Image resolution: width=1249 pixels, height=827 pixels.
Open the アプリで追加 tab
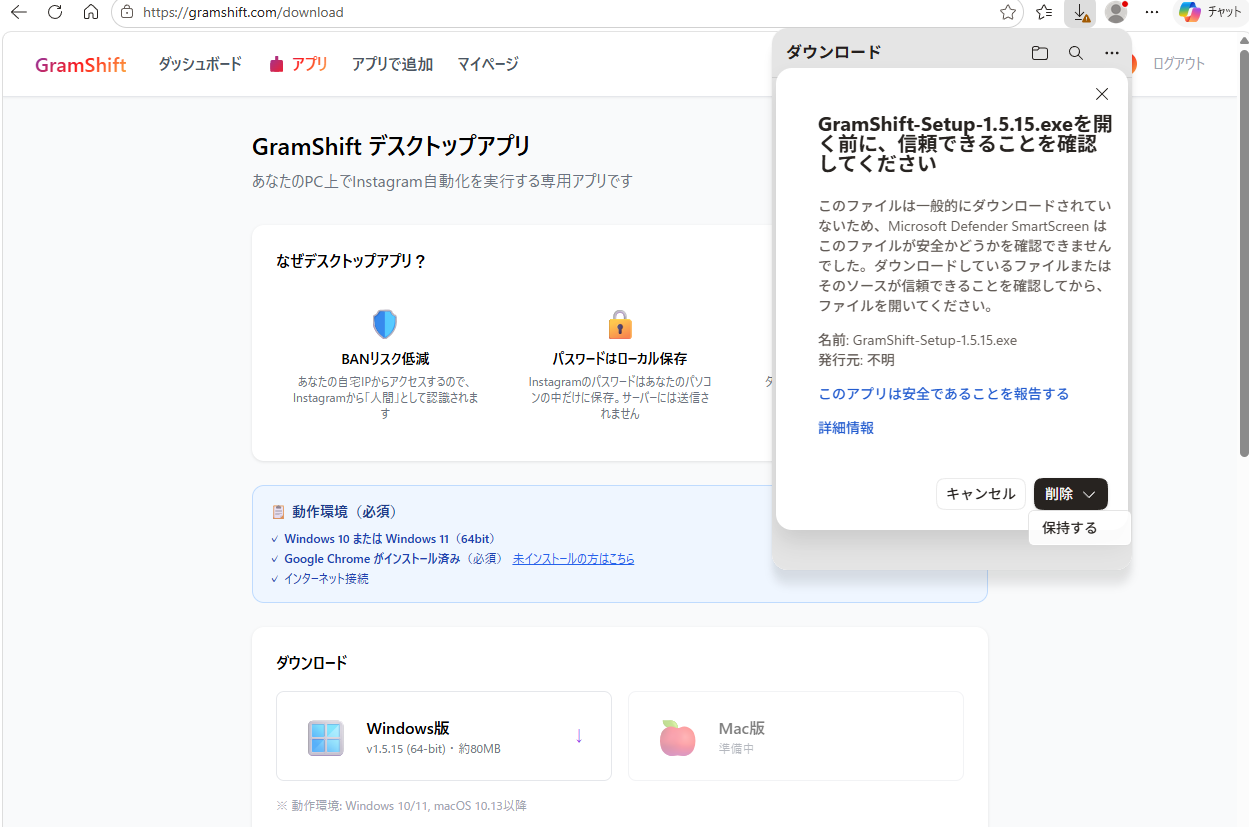[392, 64]
